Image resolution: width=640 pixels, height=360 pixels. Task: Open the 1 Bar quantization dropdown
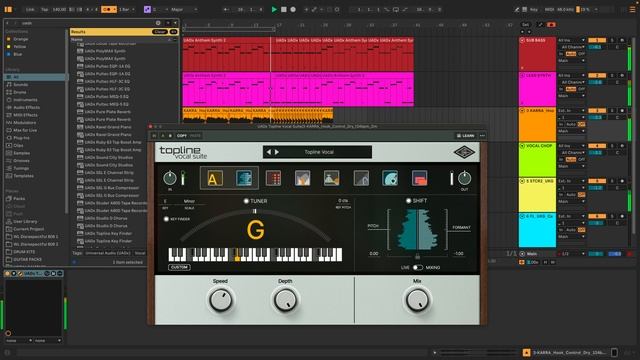click(x=127, y=9)
